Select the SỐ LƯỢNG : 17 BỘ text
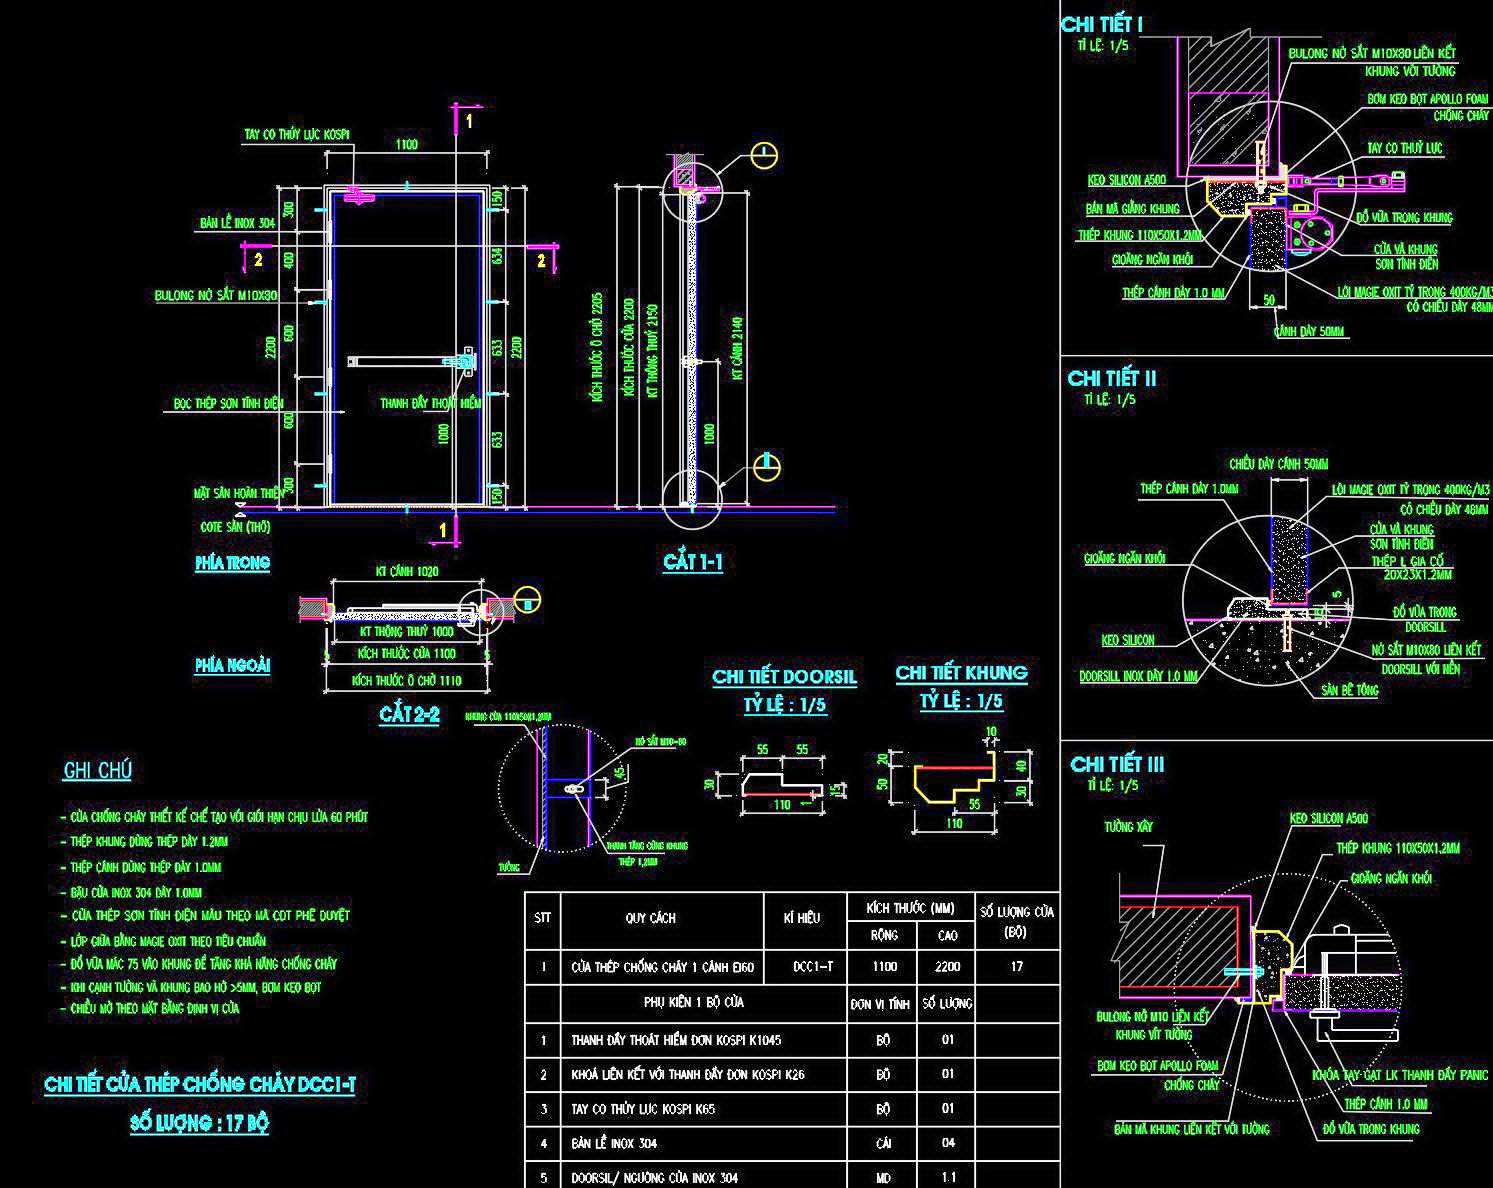This screenshot has width=1493, height=1188. coord(199,1122)
